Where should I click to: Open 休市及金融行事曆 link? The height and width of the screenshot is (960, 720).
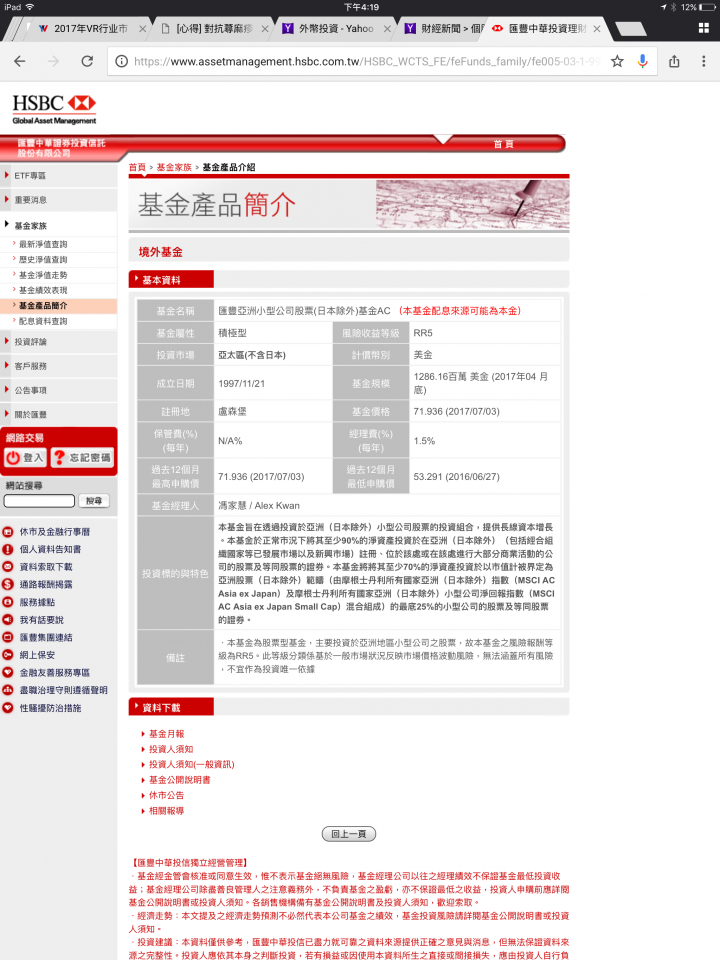coord(54,532)
